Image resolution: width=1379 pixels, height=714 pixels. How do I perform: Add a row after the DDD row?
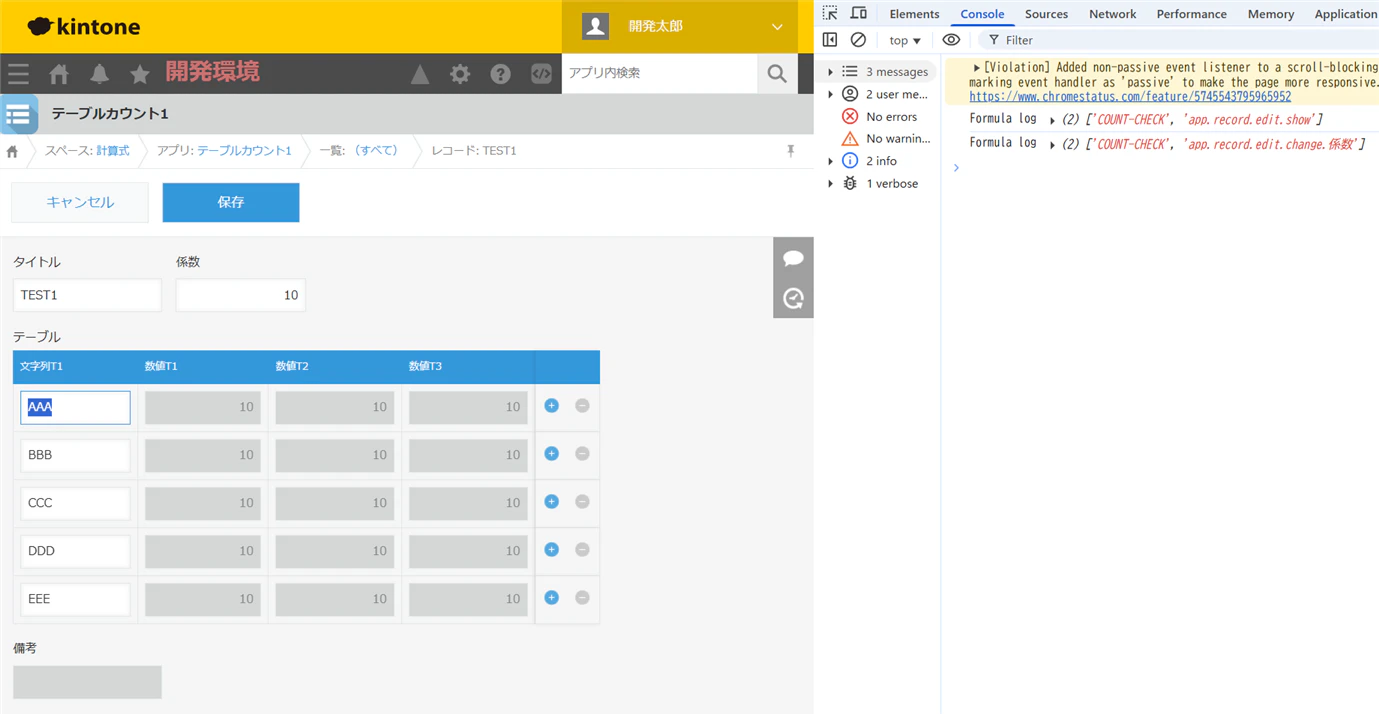[x=551, y=550]
